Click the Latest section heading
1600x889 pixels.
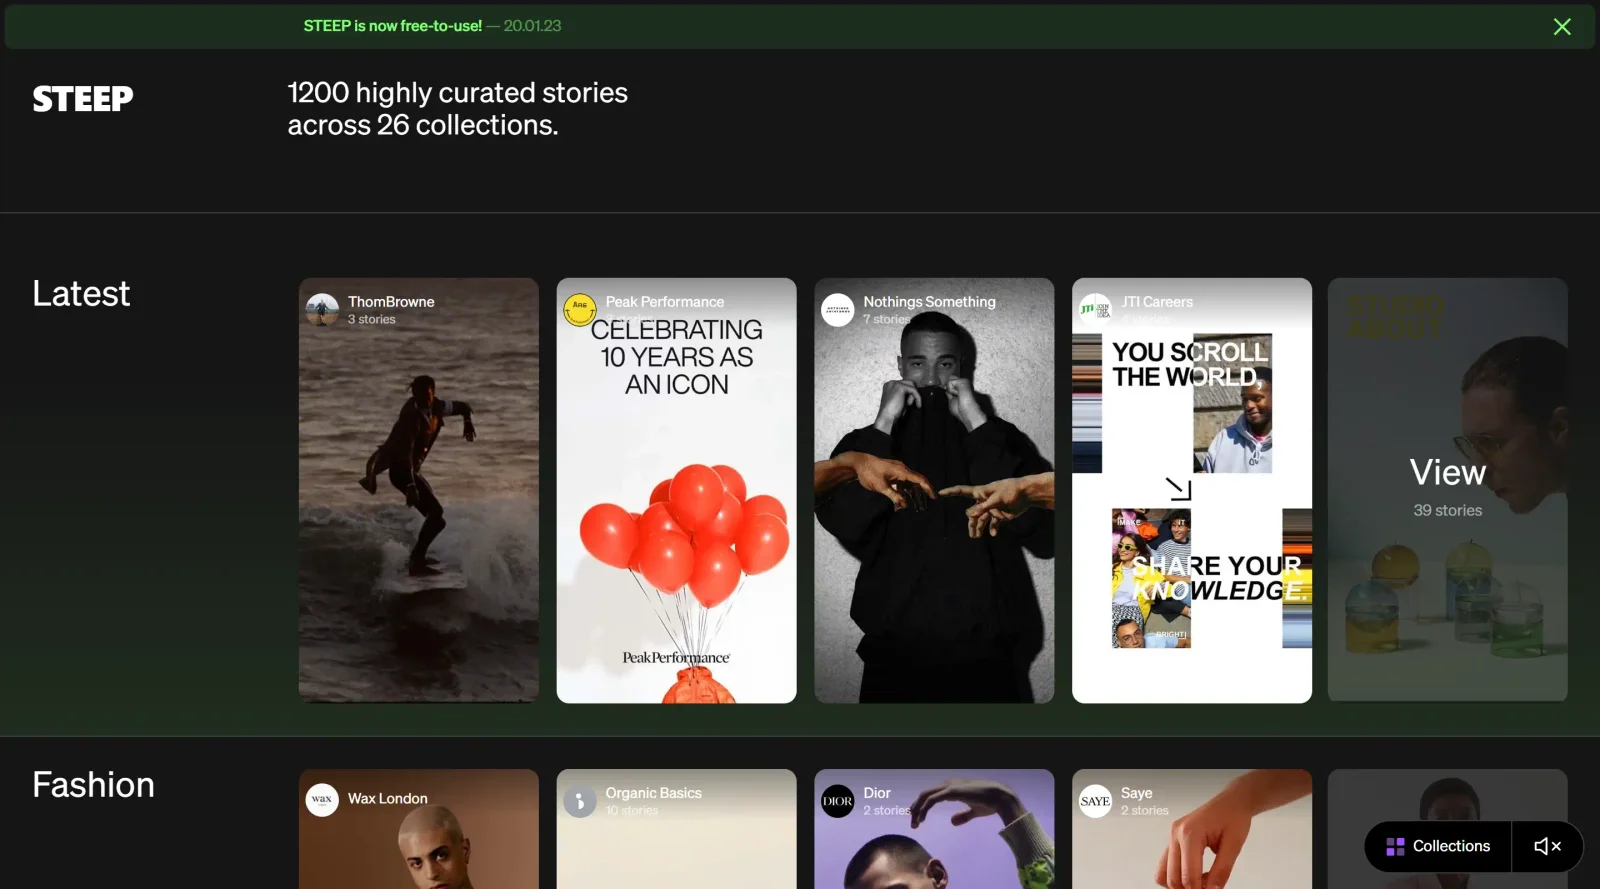point(81,293)
